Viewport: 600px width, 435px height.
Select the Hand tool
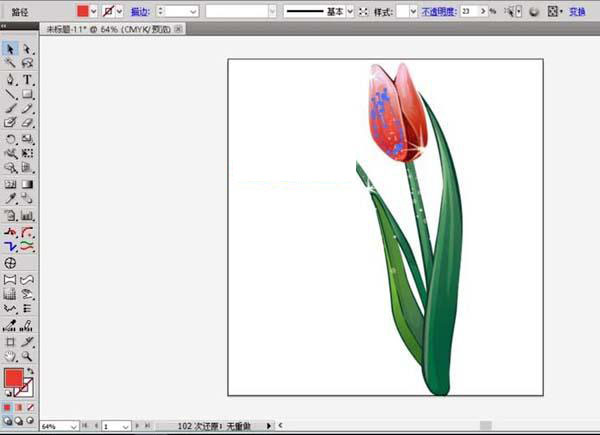(x=10, y=356)
